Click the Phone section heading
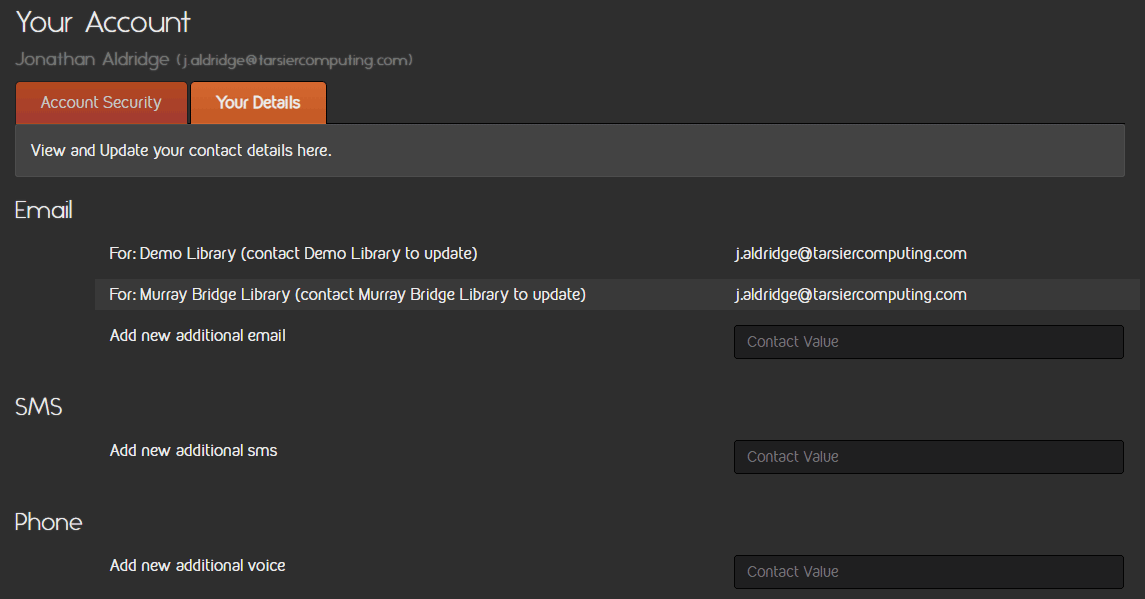Screen dimensions: 1145x599 click(48, 522)
